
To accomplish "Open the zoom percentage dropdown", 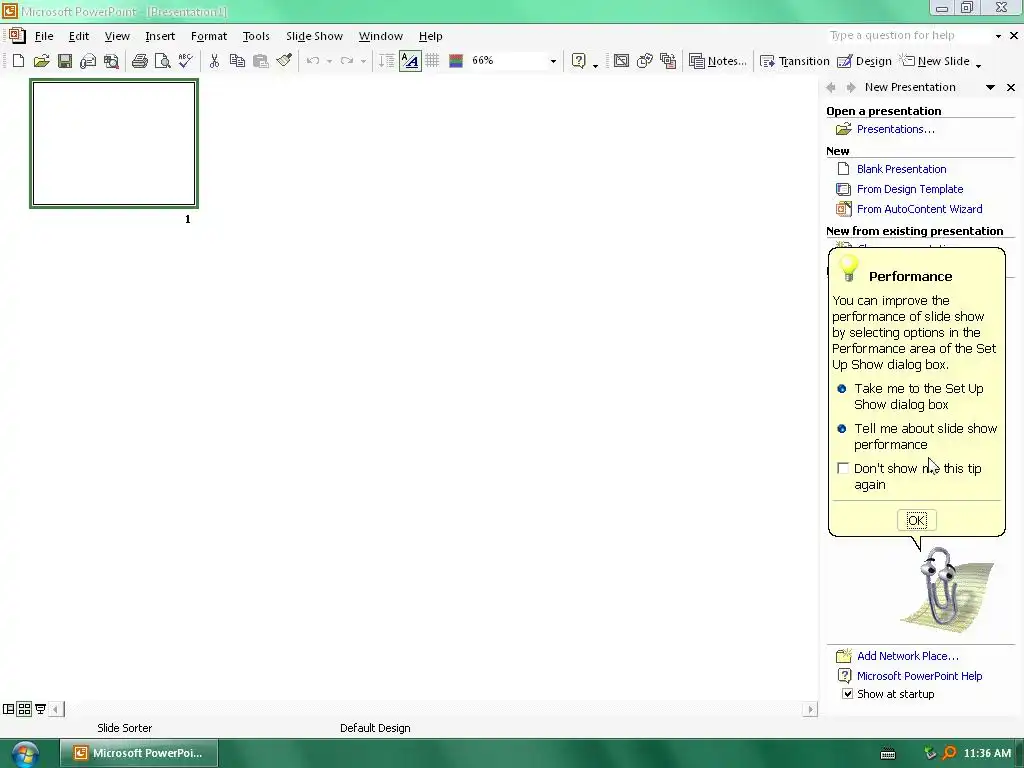I will 553,61.
